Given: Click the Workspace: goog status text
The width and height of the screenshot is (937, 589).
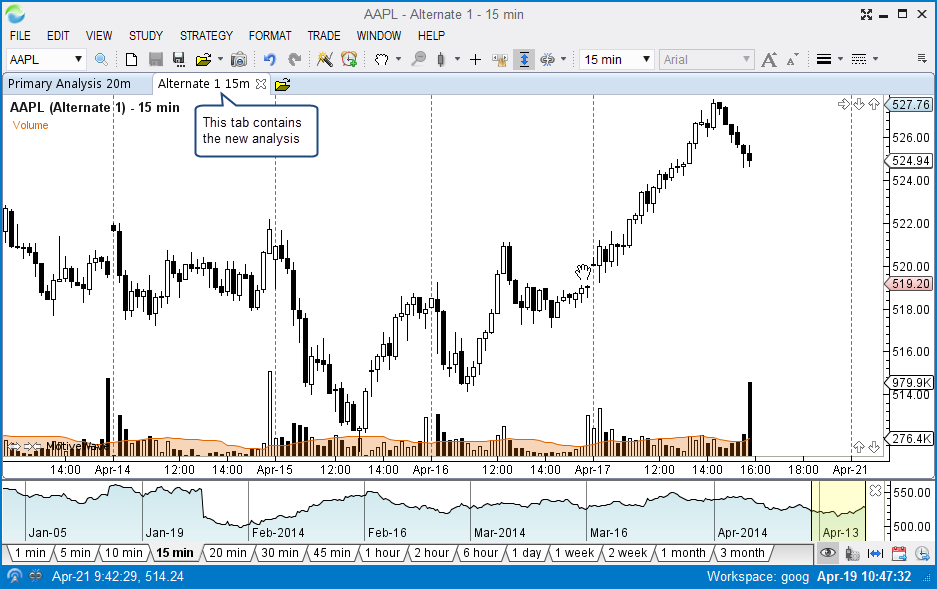Looking at the screenshot, I should (x=758, y=576).
